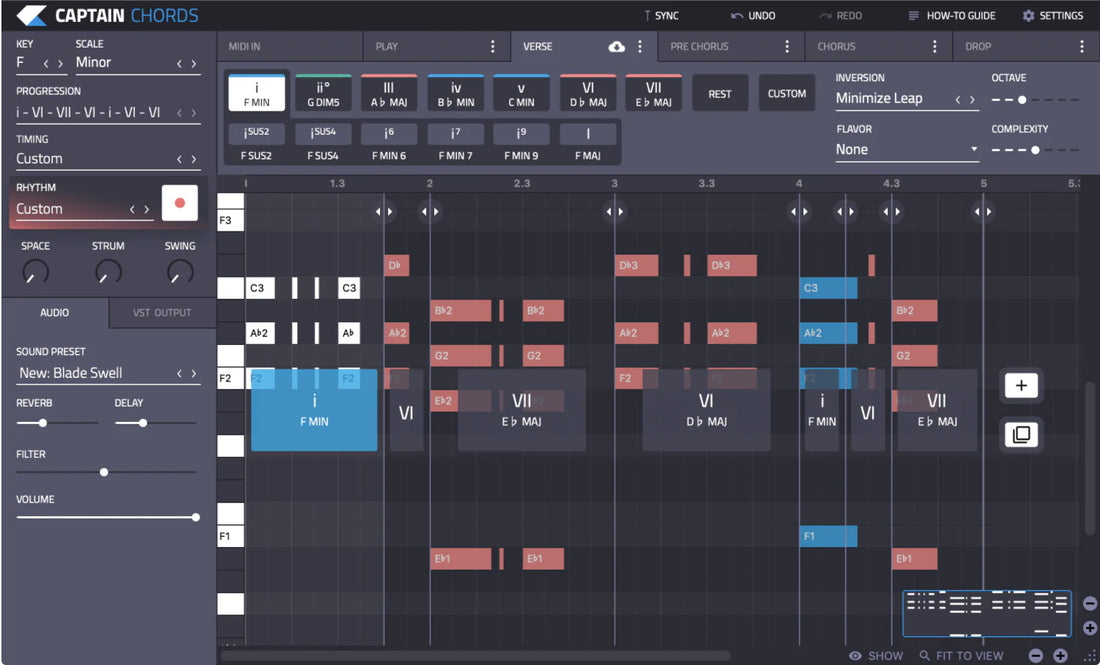Zoom out horizontally with bottom minus
Image resolution: width=1100 pixels, height=665 pixels.
(1035, 655)
